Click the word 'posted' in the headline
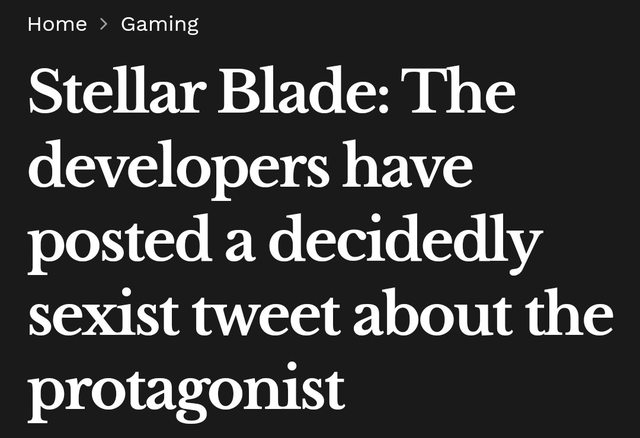Image resolution: width=640 pixels, height=438 pixels. tap(120, 244)
